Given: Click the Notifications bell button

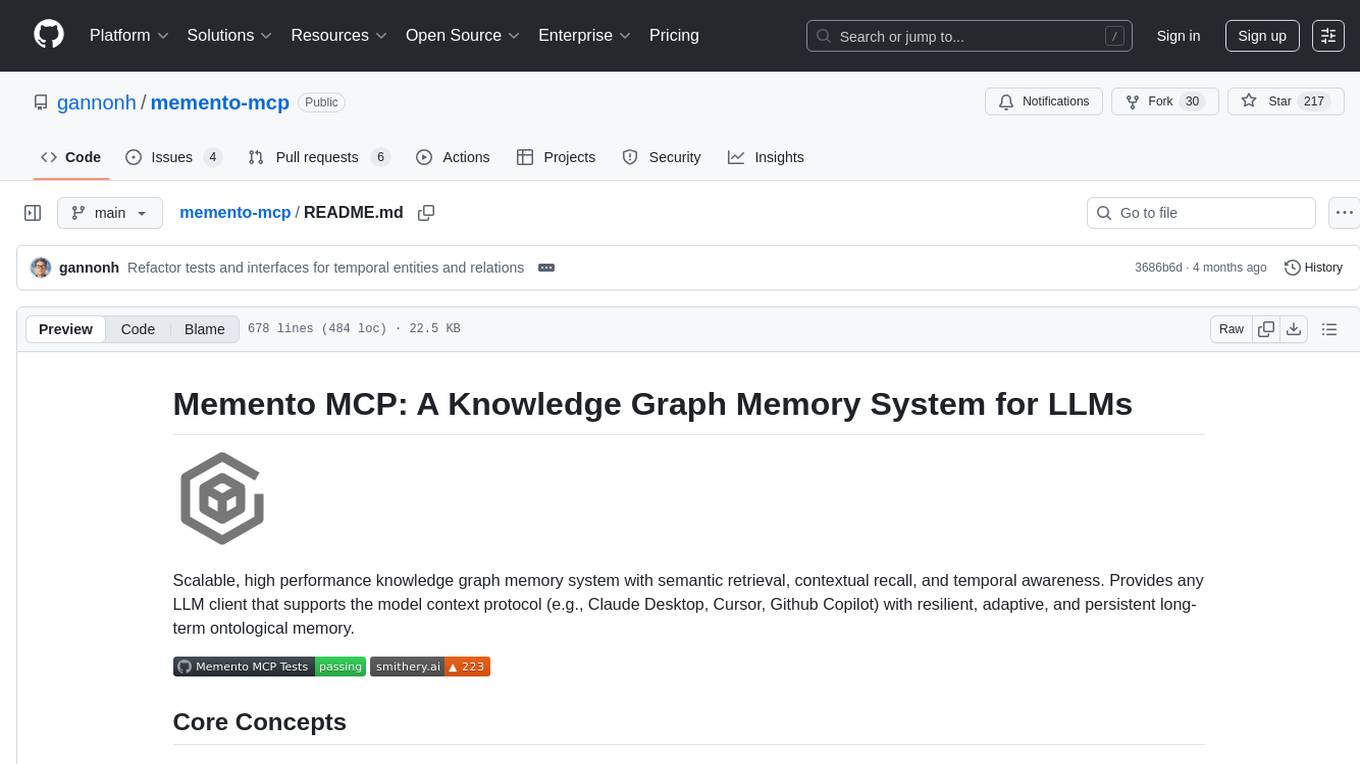Looking at the screenshot, I should pyautogui.click(x=1044, y=101).
